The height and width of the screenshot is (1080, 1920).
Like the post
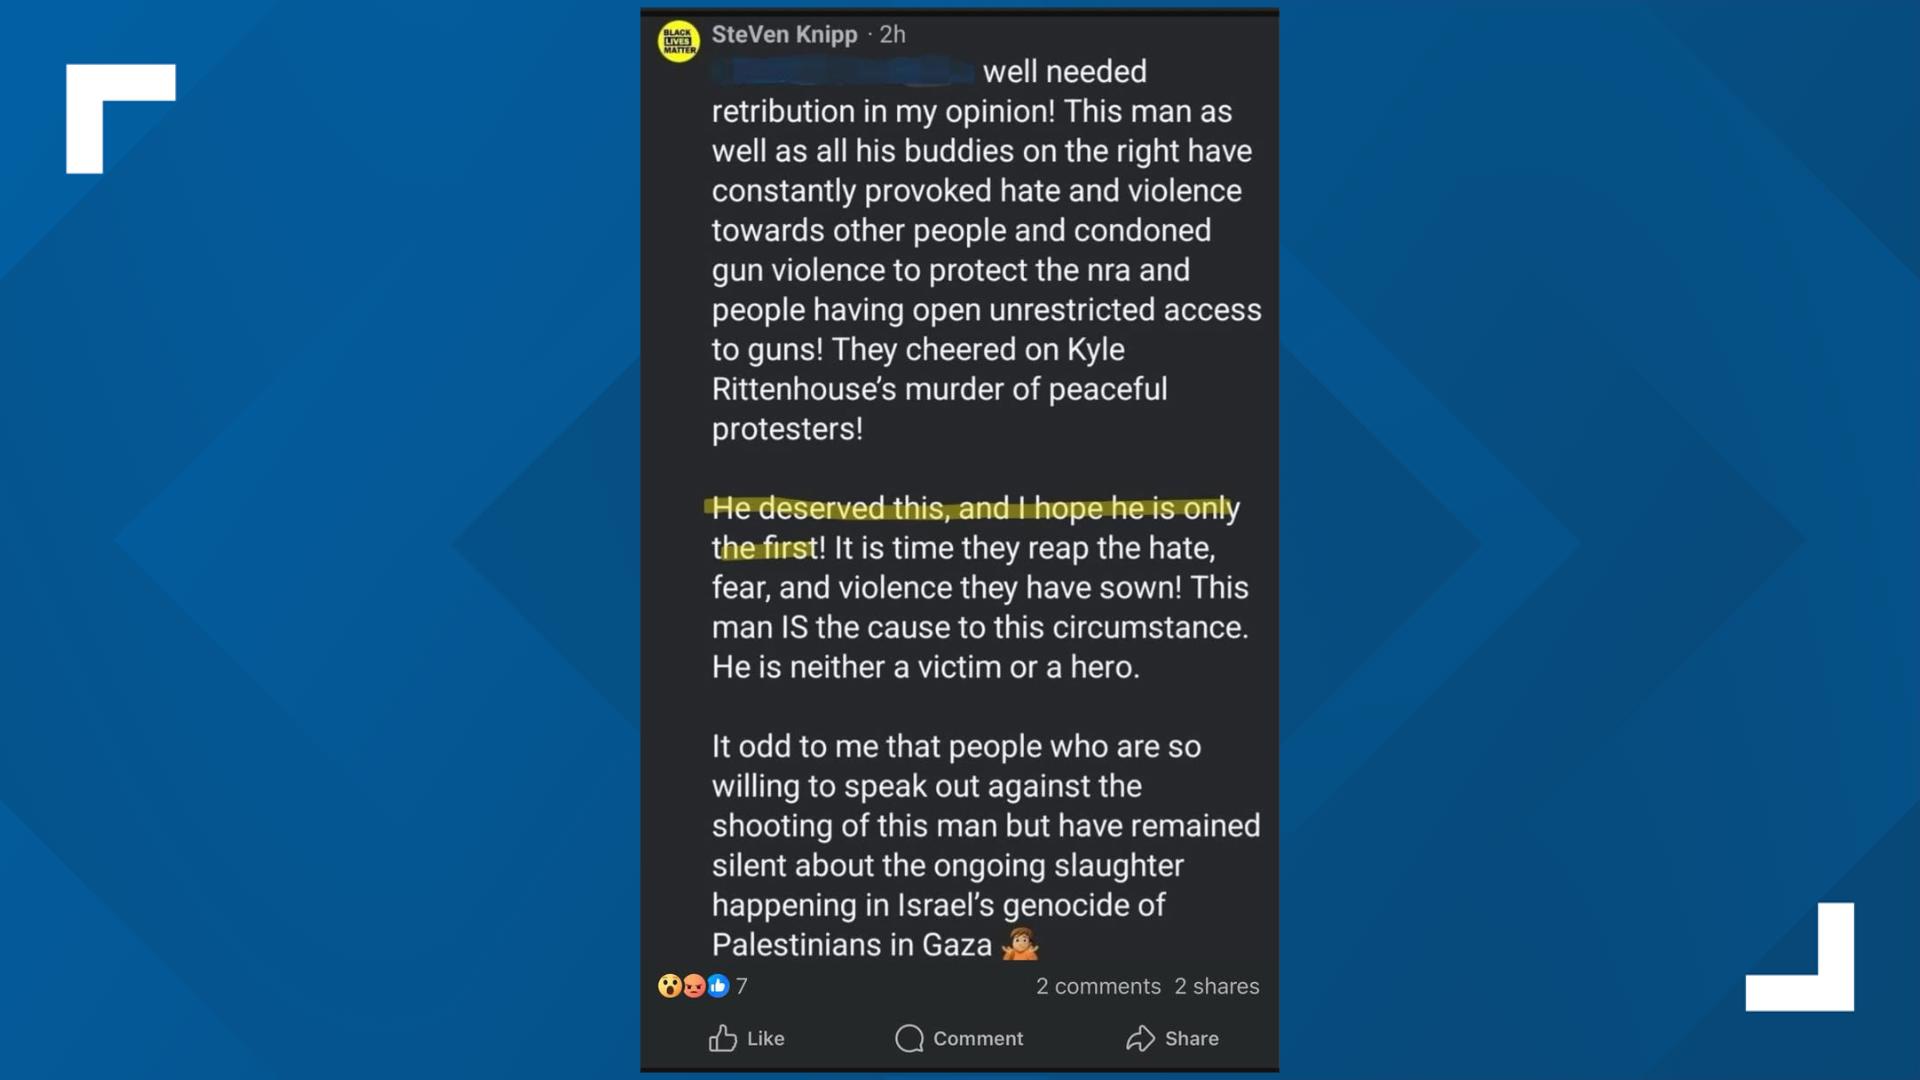click(747, 1038)
